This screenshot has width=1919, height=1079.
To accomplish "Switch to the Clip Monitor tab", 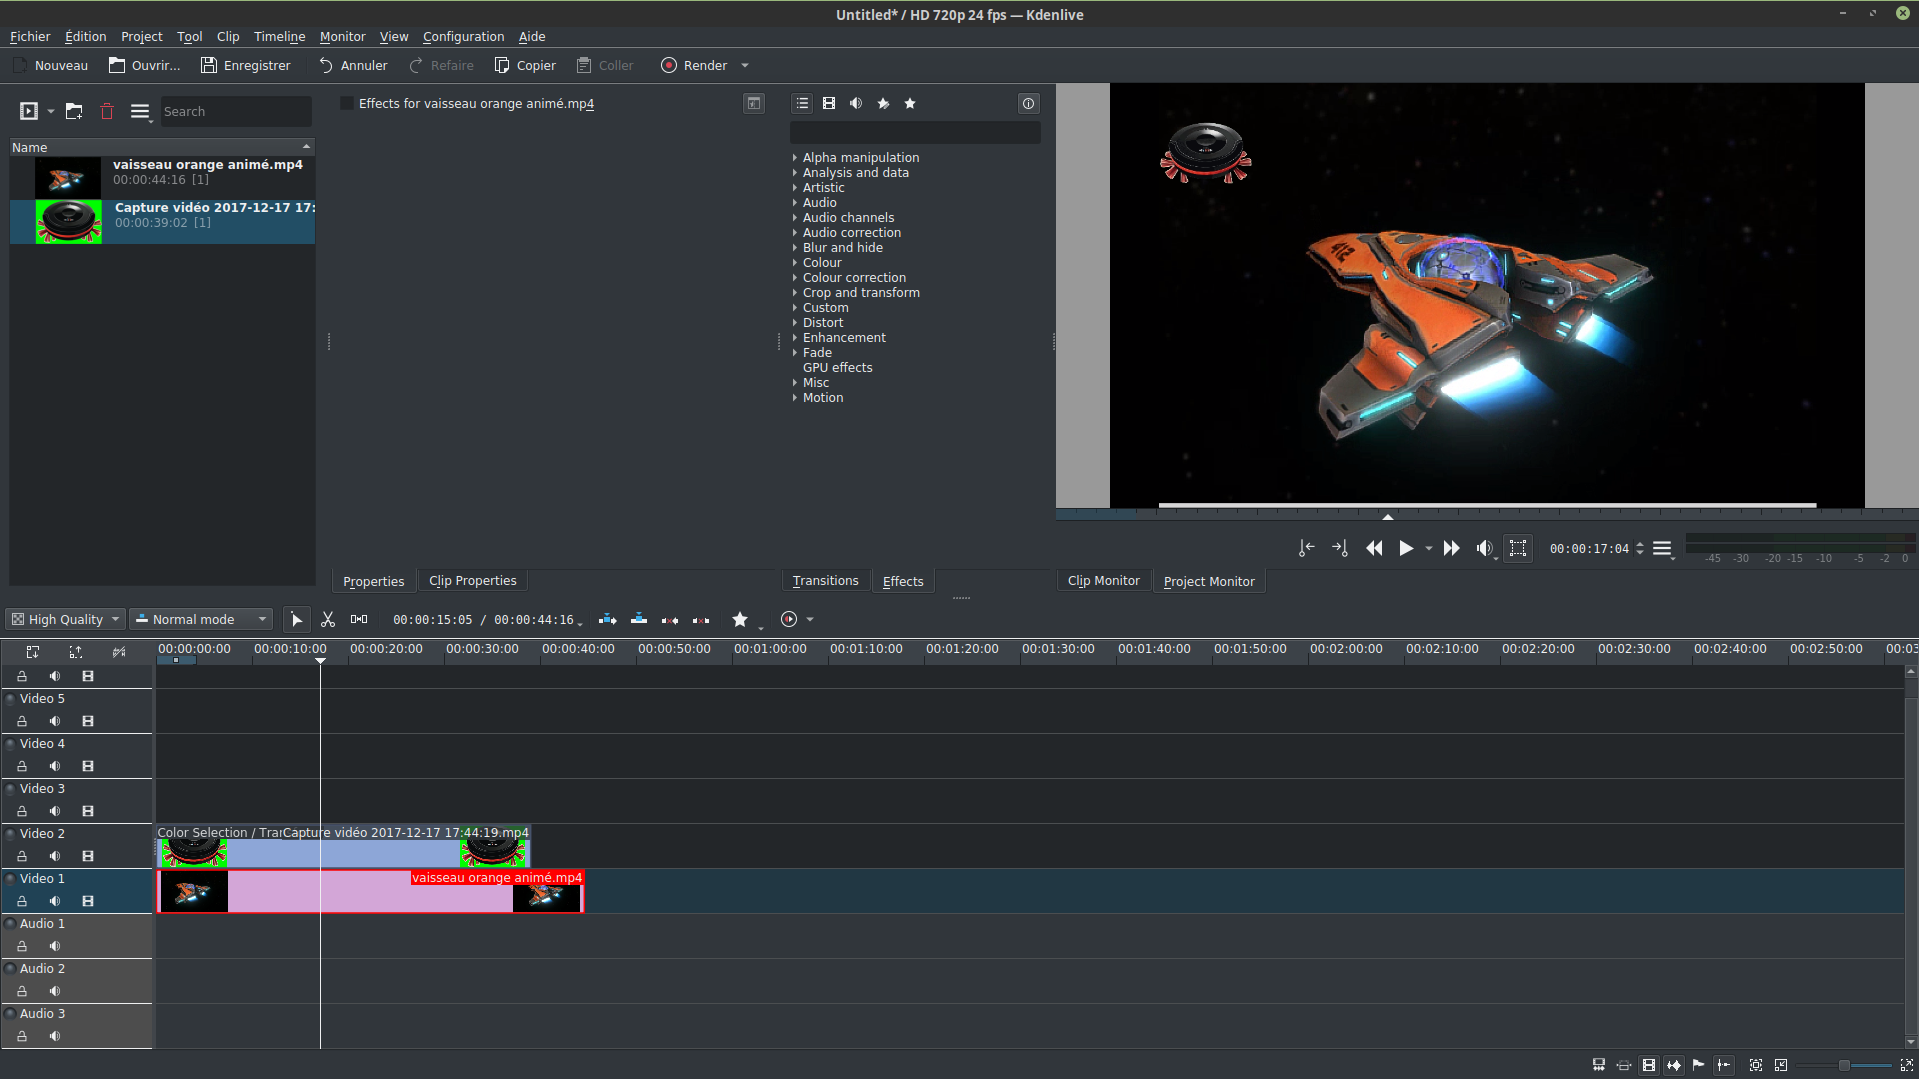I will point(1103,581).
